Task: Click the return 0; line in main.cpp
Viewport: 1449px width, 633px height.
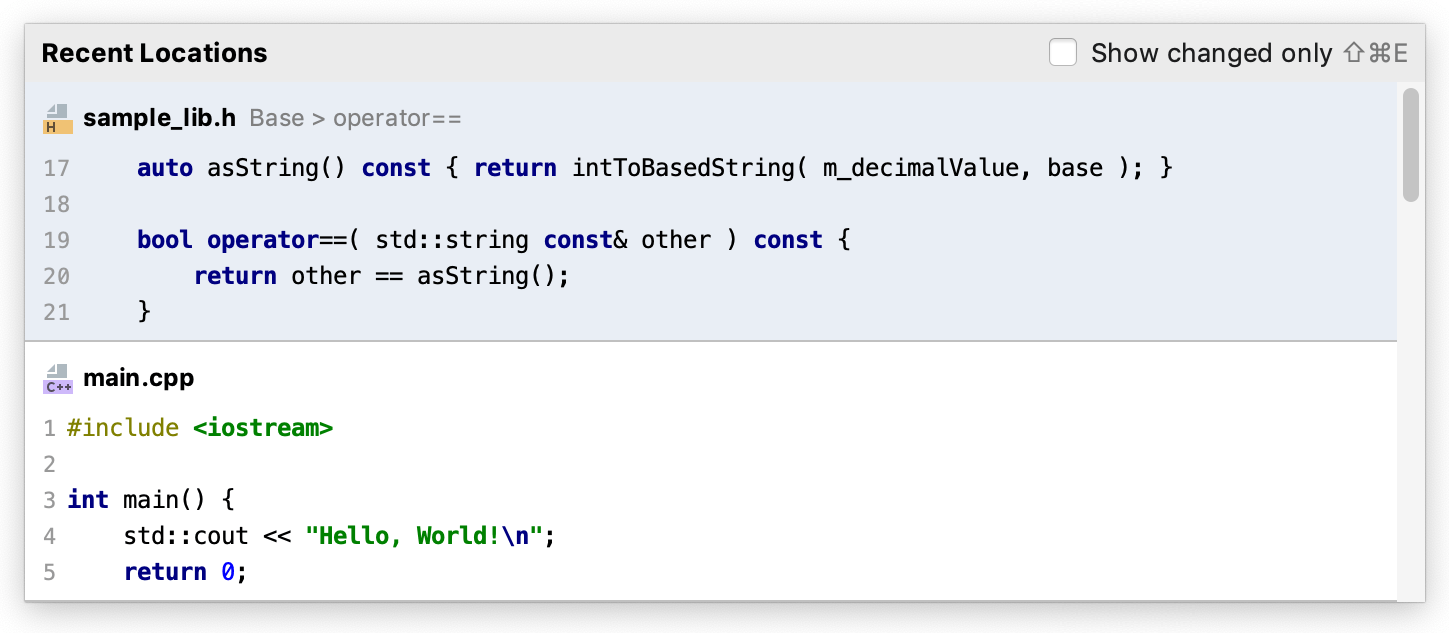Action: point(185,572)
